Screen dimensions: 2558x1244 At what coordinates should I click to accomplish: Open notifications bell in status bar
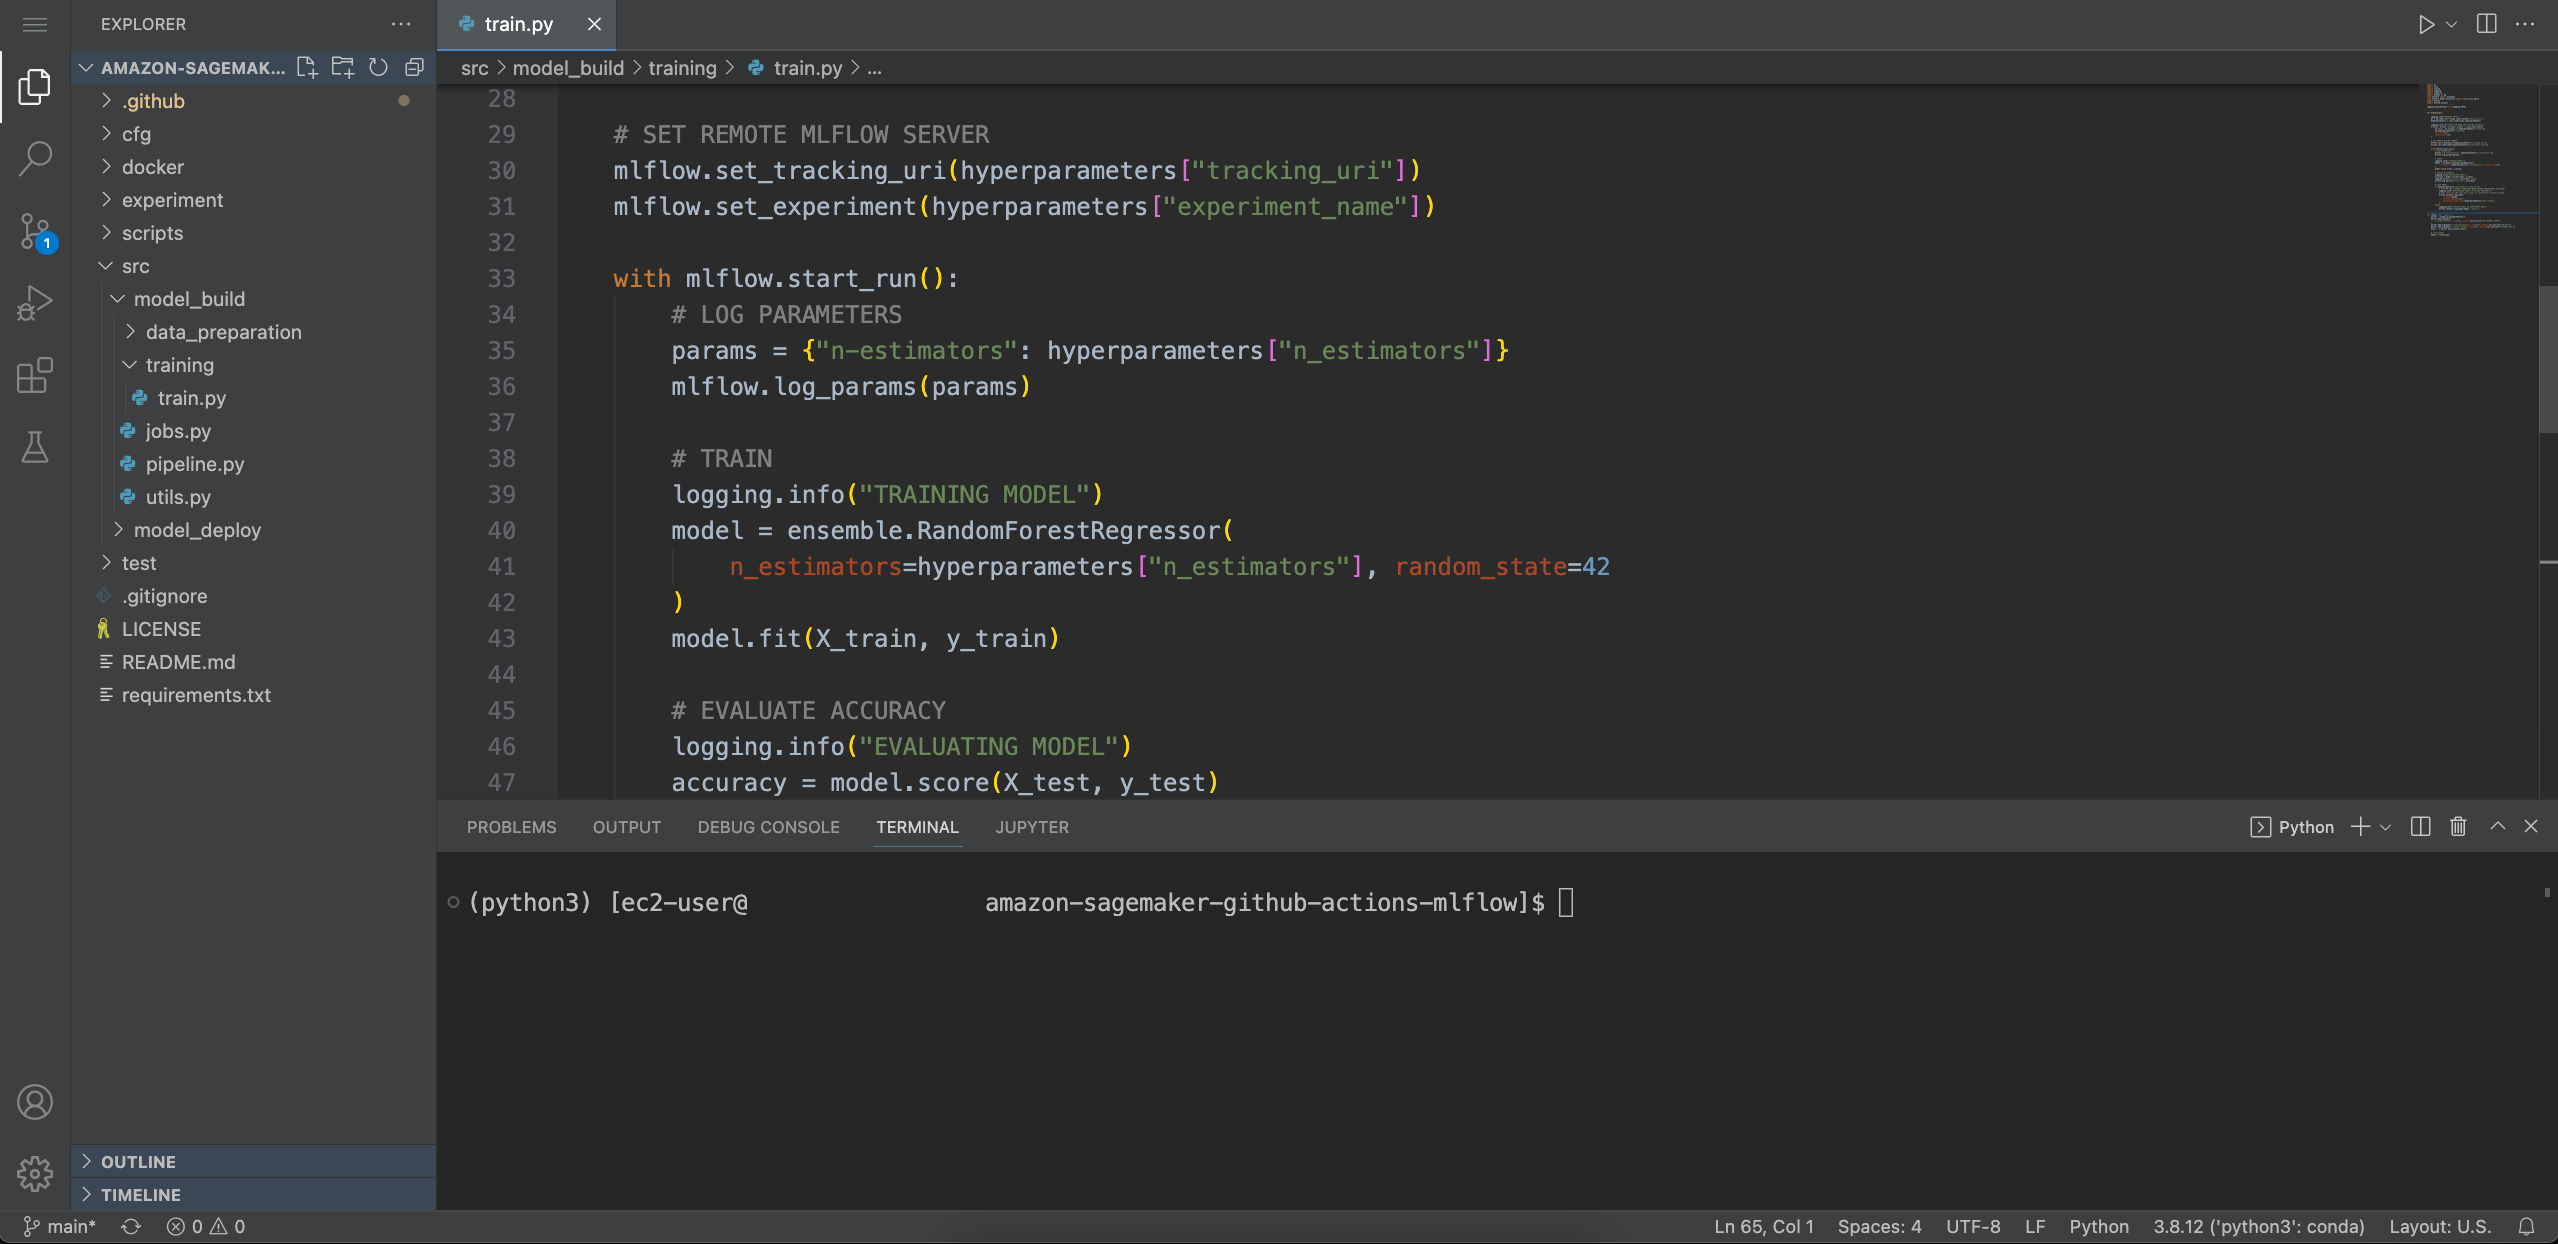[x=2526, y=1226]
